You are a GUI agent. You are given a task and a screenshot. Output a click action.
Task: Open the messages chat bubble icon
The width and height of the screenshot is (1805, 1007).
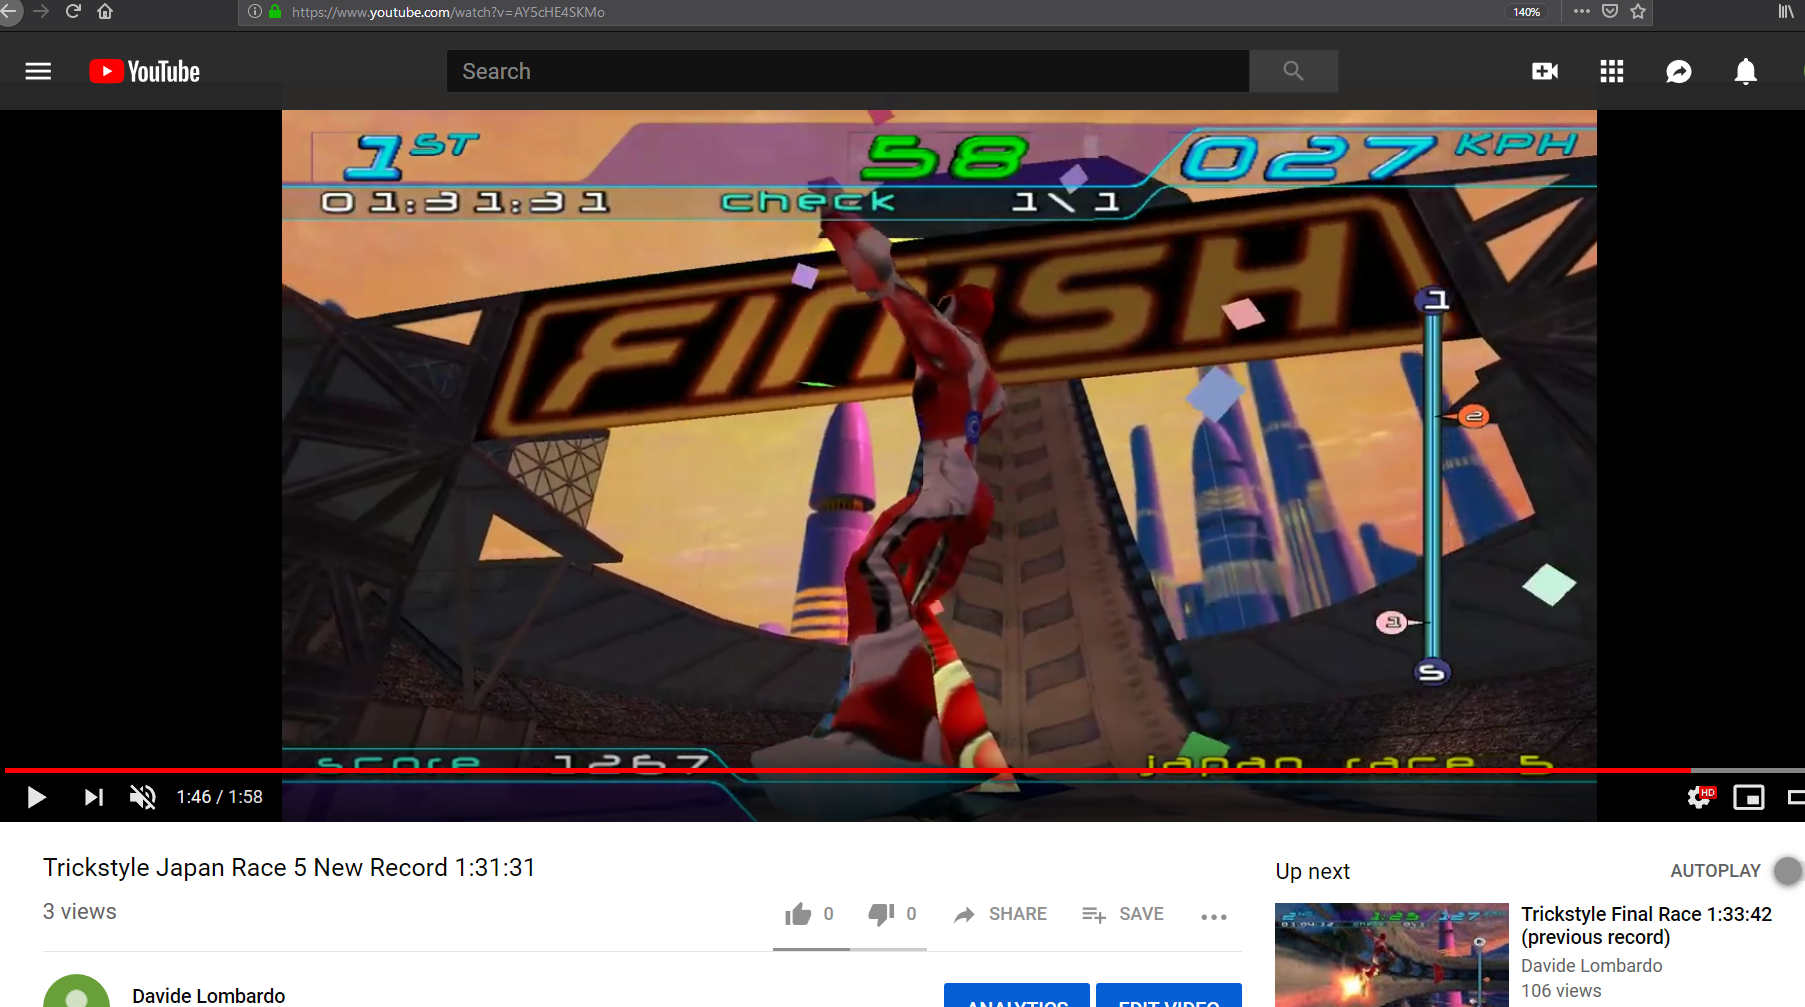coord(1678,71)
